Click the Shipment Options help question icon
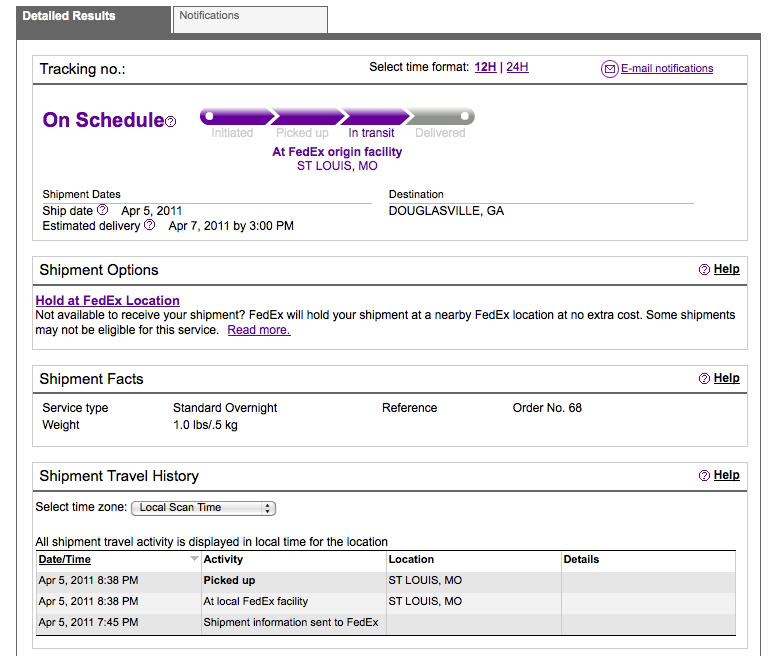The width and height of the screenshot is (774, 656). coord(704,270)
